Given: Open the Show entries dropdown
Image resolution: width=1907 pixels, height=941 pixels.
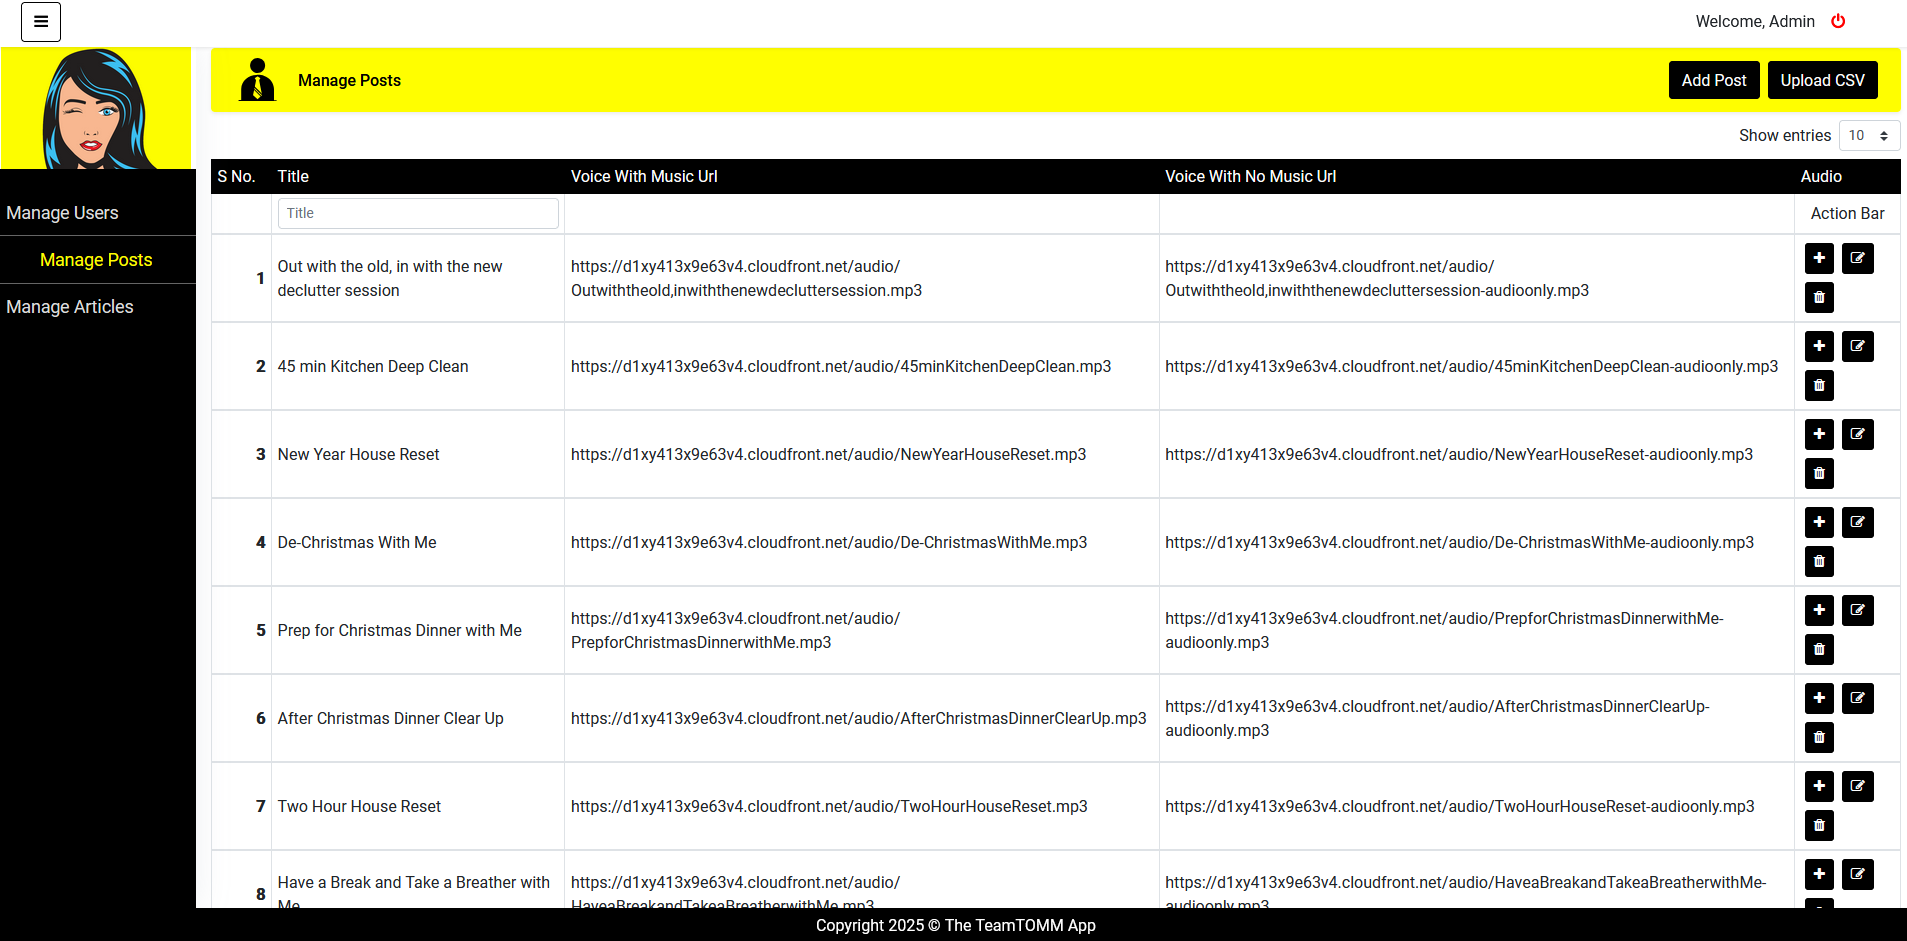Looking at the screenshot, I should 1869,135.
